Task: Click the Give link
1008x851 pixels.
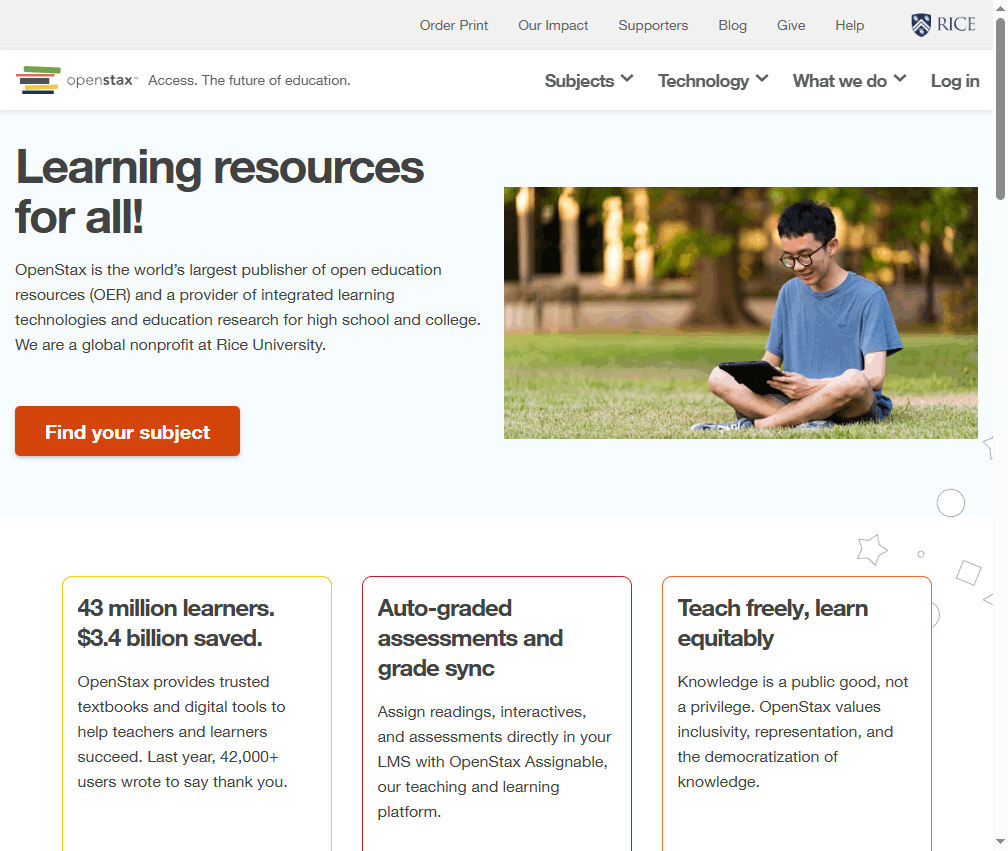Action: [790, 25]
